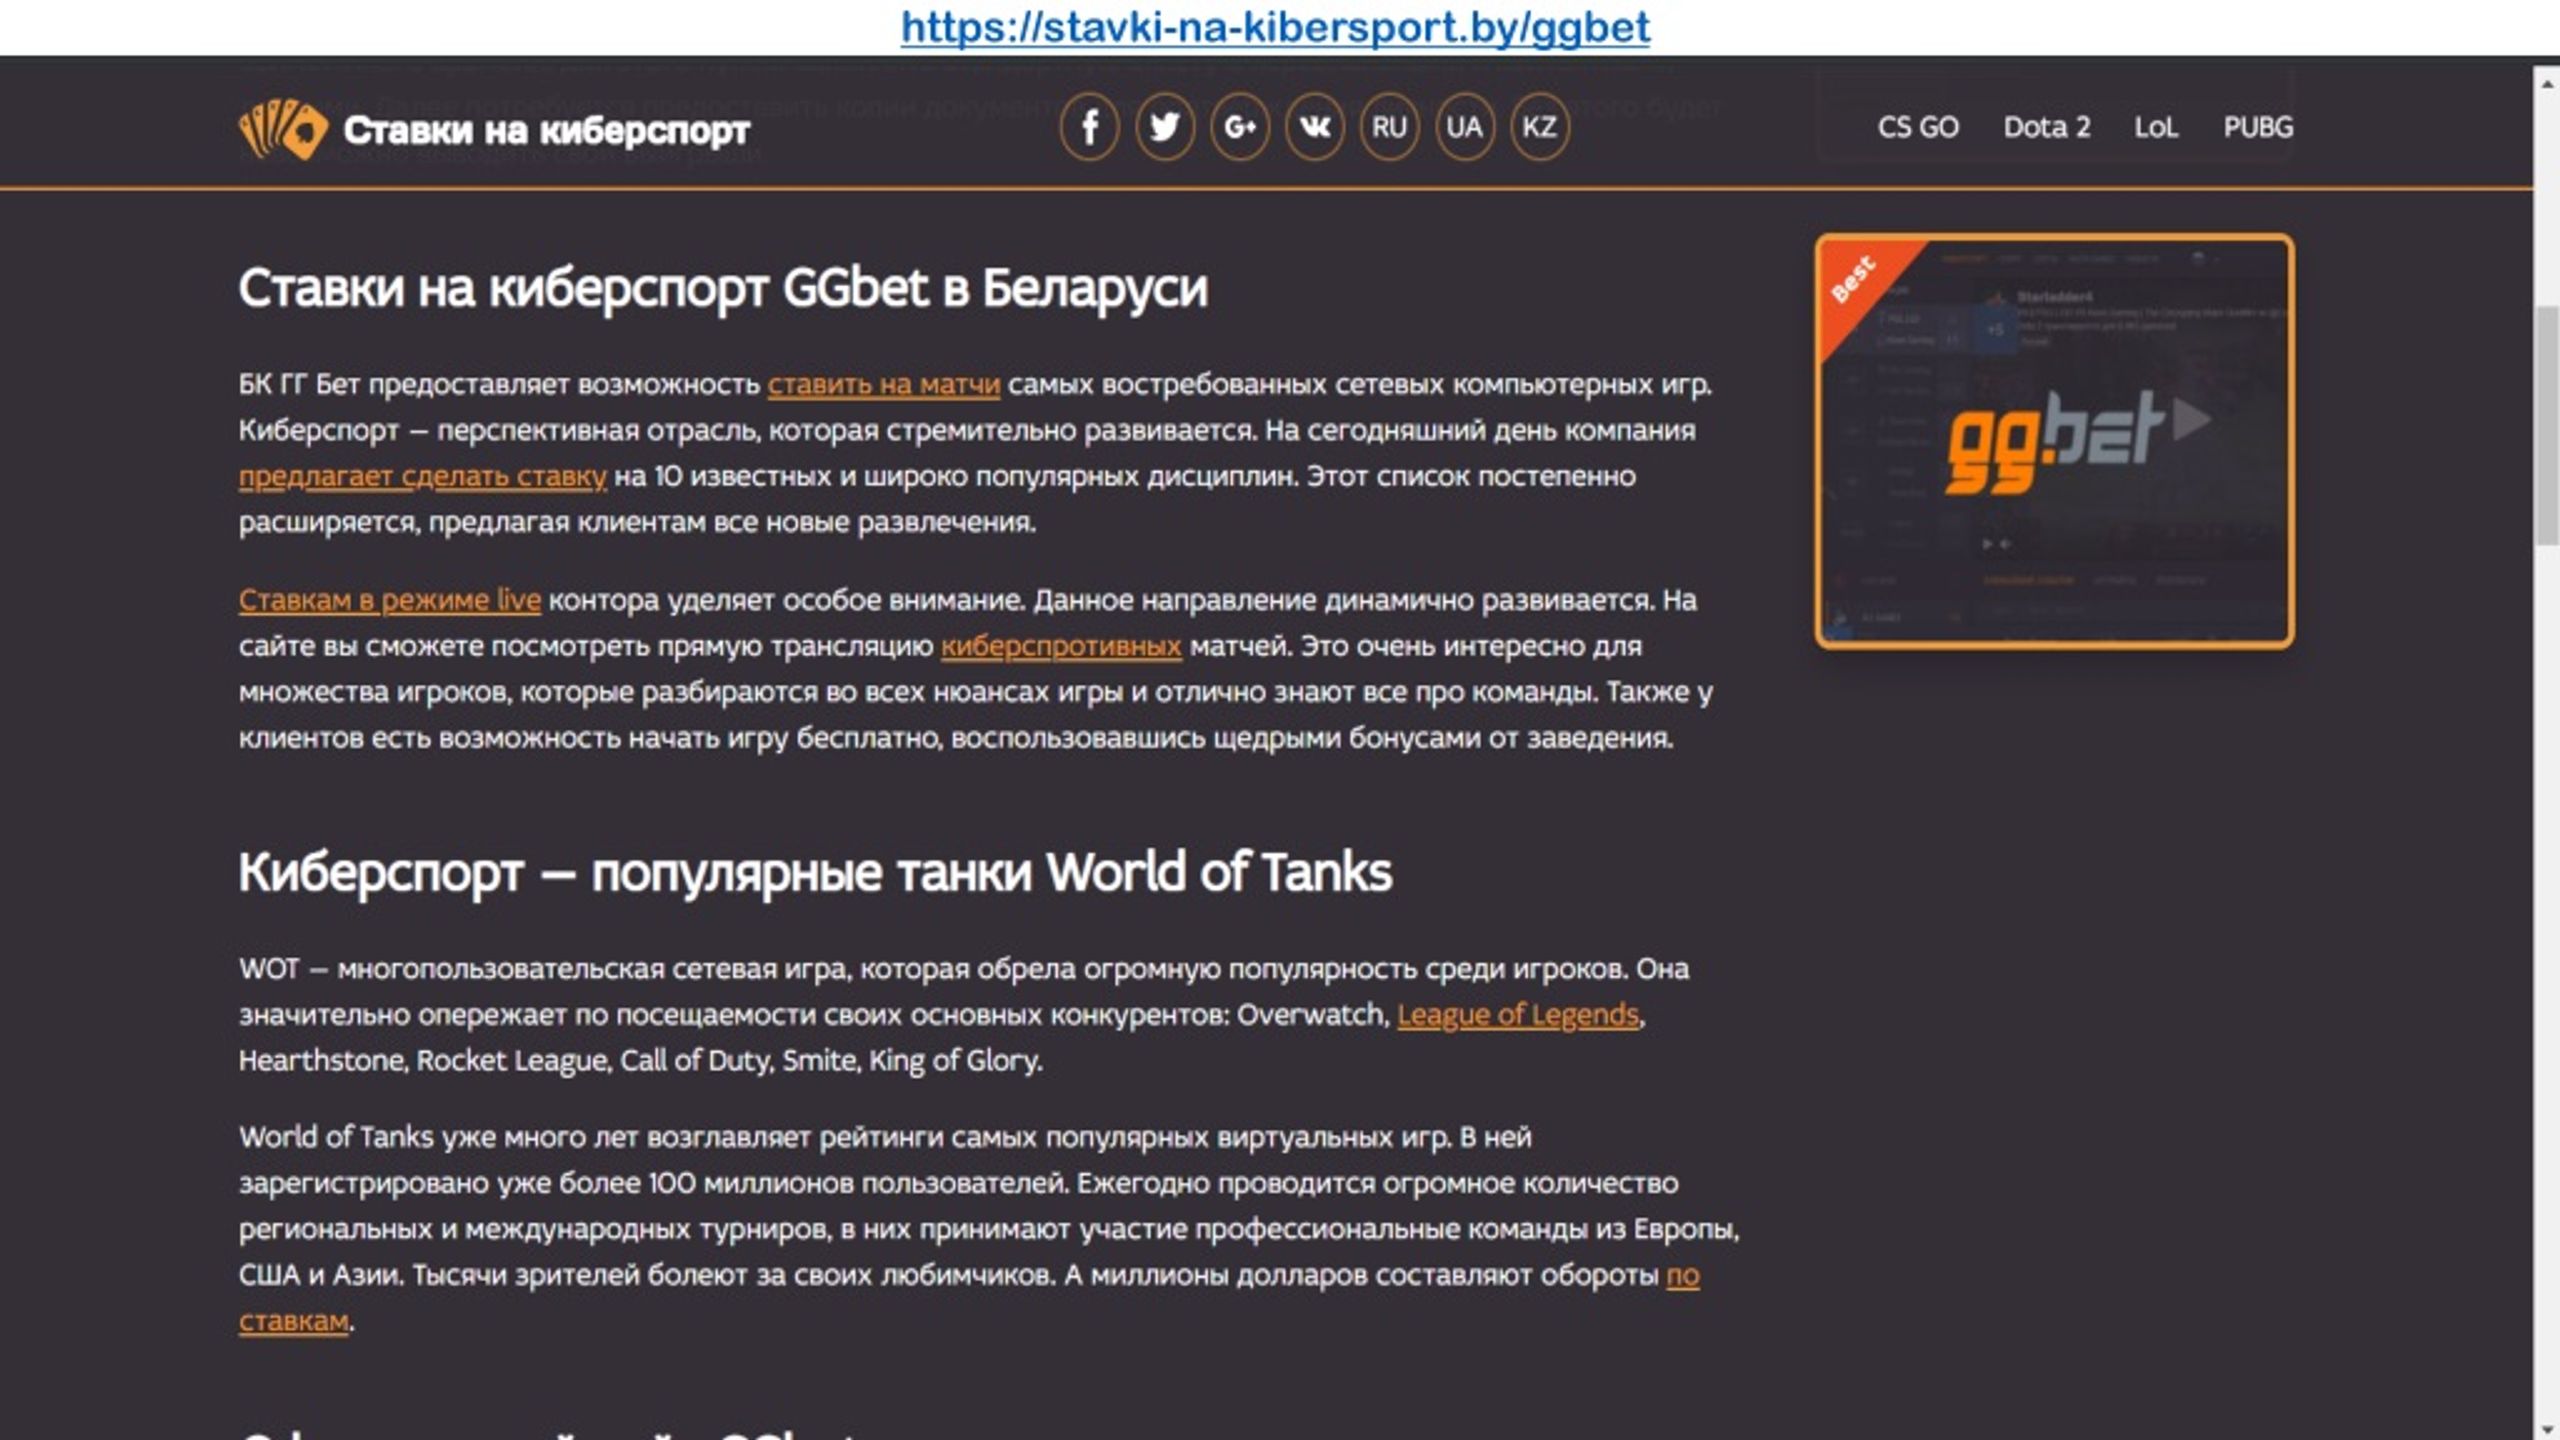Go to the LoL menu section
2560x1440 pixels.
tap(2156, 128)
